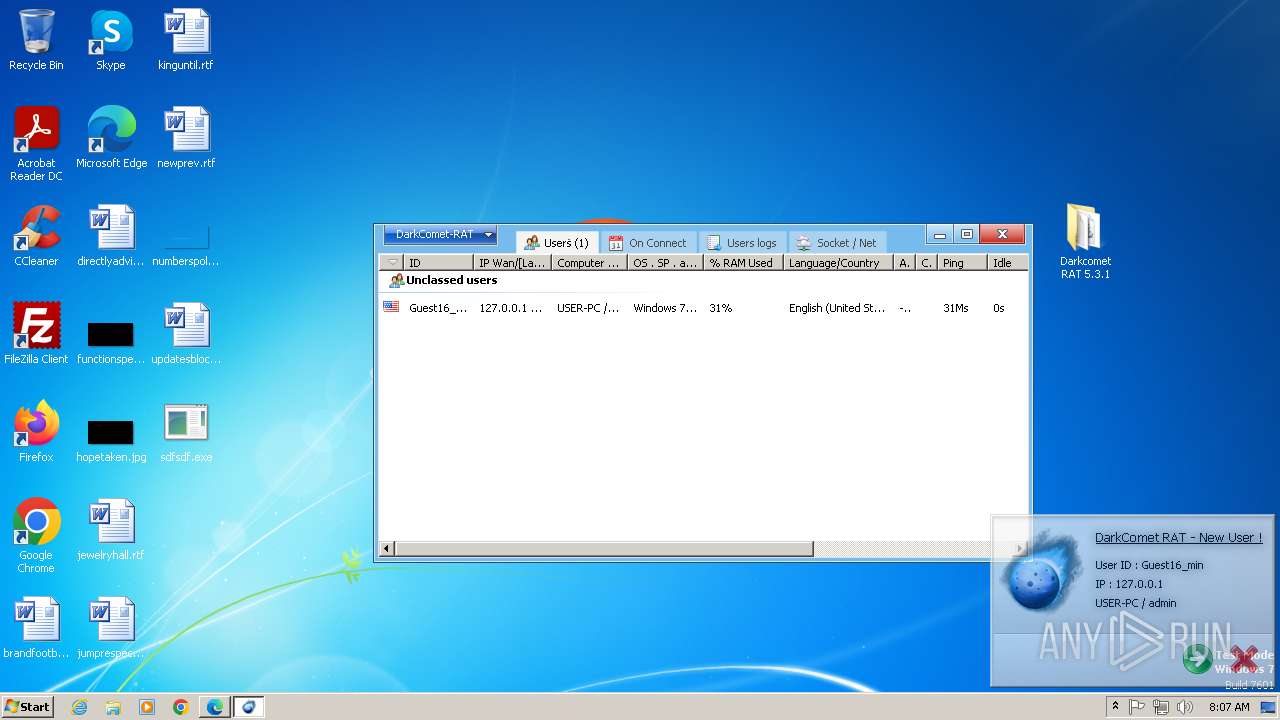Image resolution: width=1280 pixels, height=720 pixels.
Task: Open the Darkcomet RAT 5.3.1 folder
Action: 1085,242
